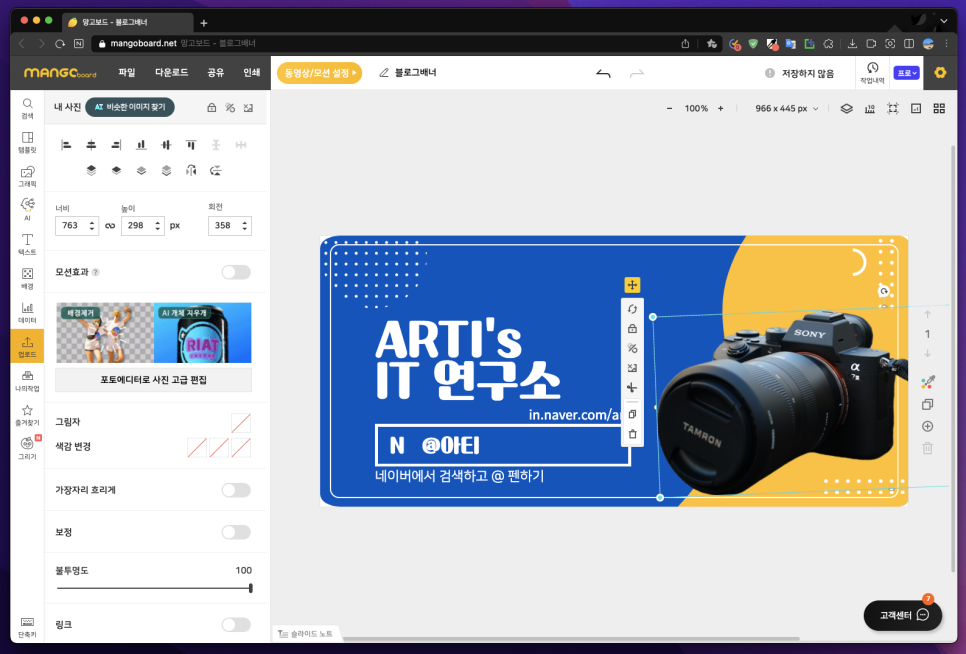Open the 업로드 upload sidebar panel
The image size is (966, 654).
pyautogui.click(x=27, y=346)
